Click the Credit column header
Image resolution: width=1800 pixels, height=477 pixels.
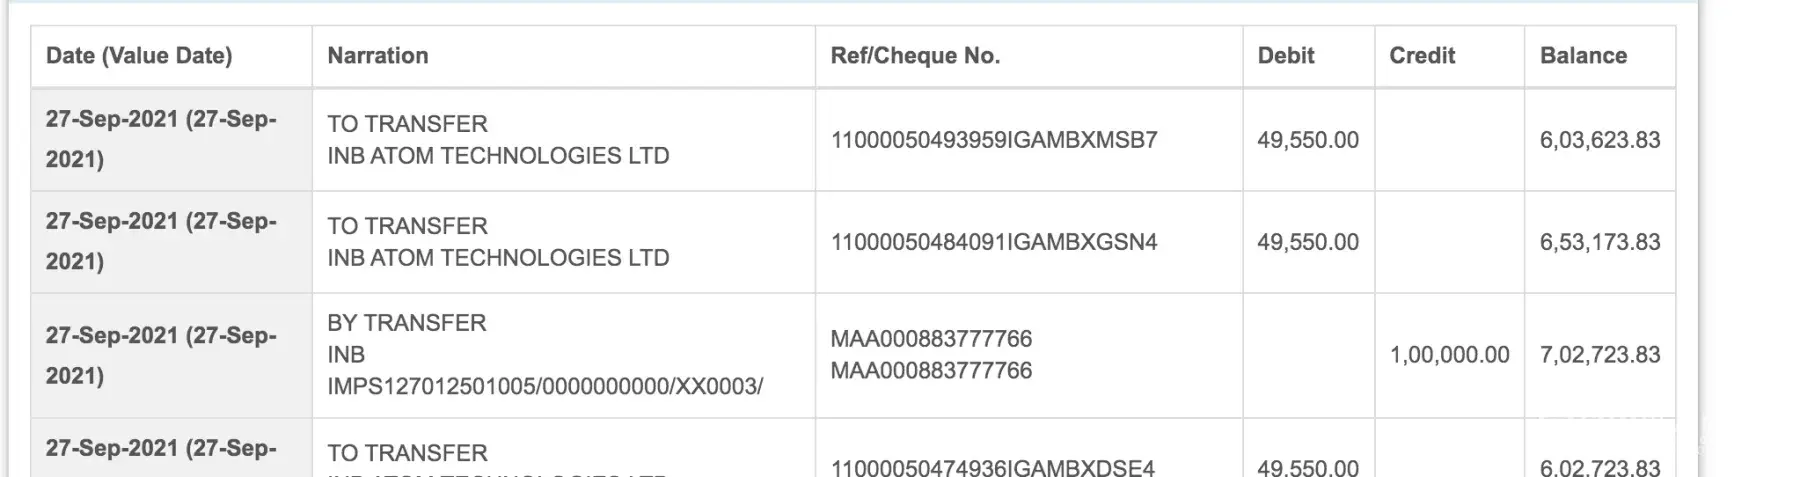coord(1422,56)
